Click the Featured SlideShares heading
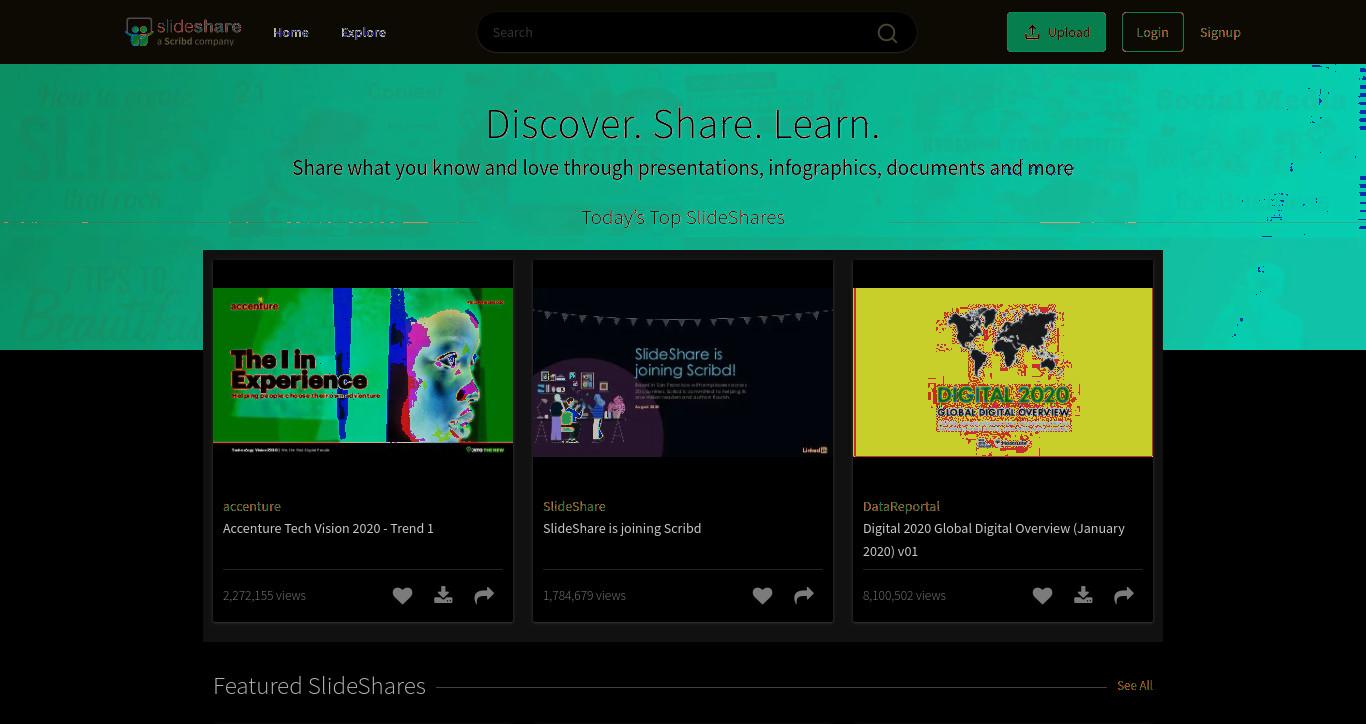 click(x=319, y=686)
